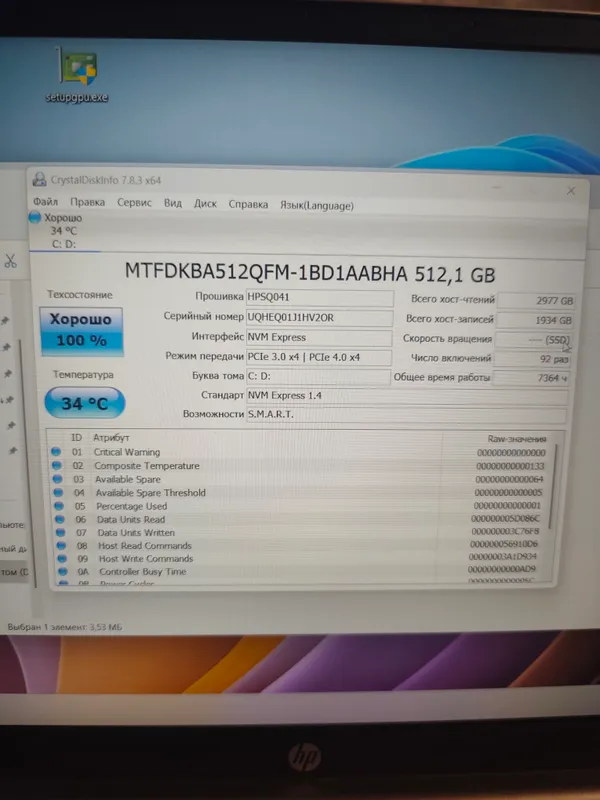Screen dimensions: 600x800
Task: Open the Диск menu
Action: tap(205, 204)
